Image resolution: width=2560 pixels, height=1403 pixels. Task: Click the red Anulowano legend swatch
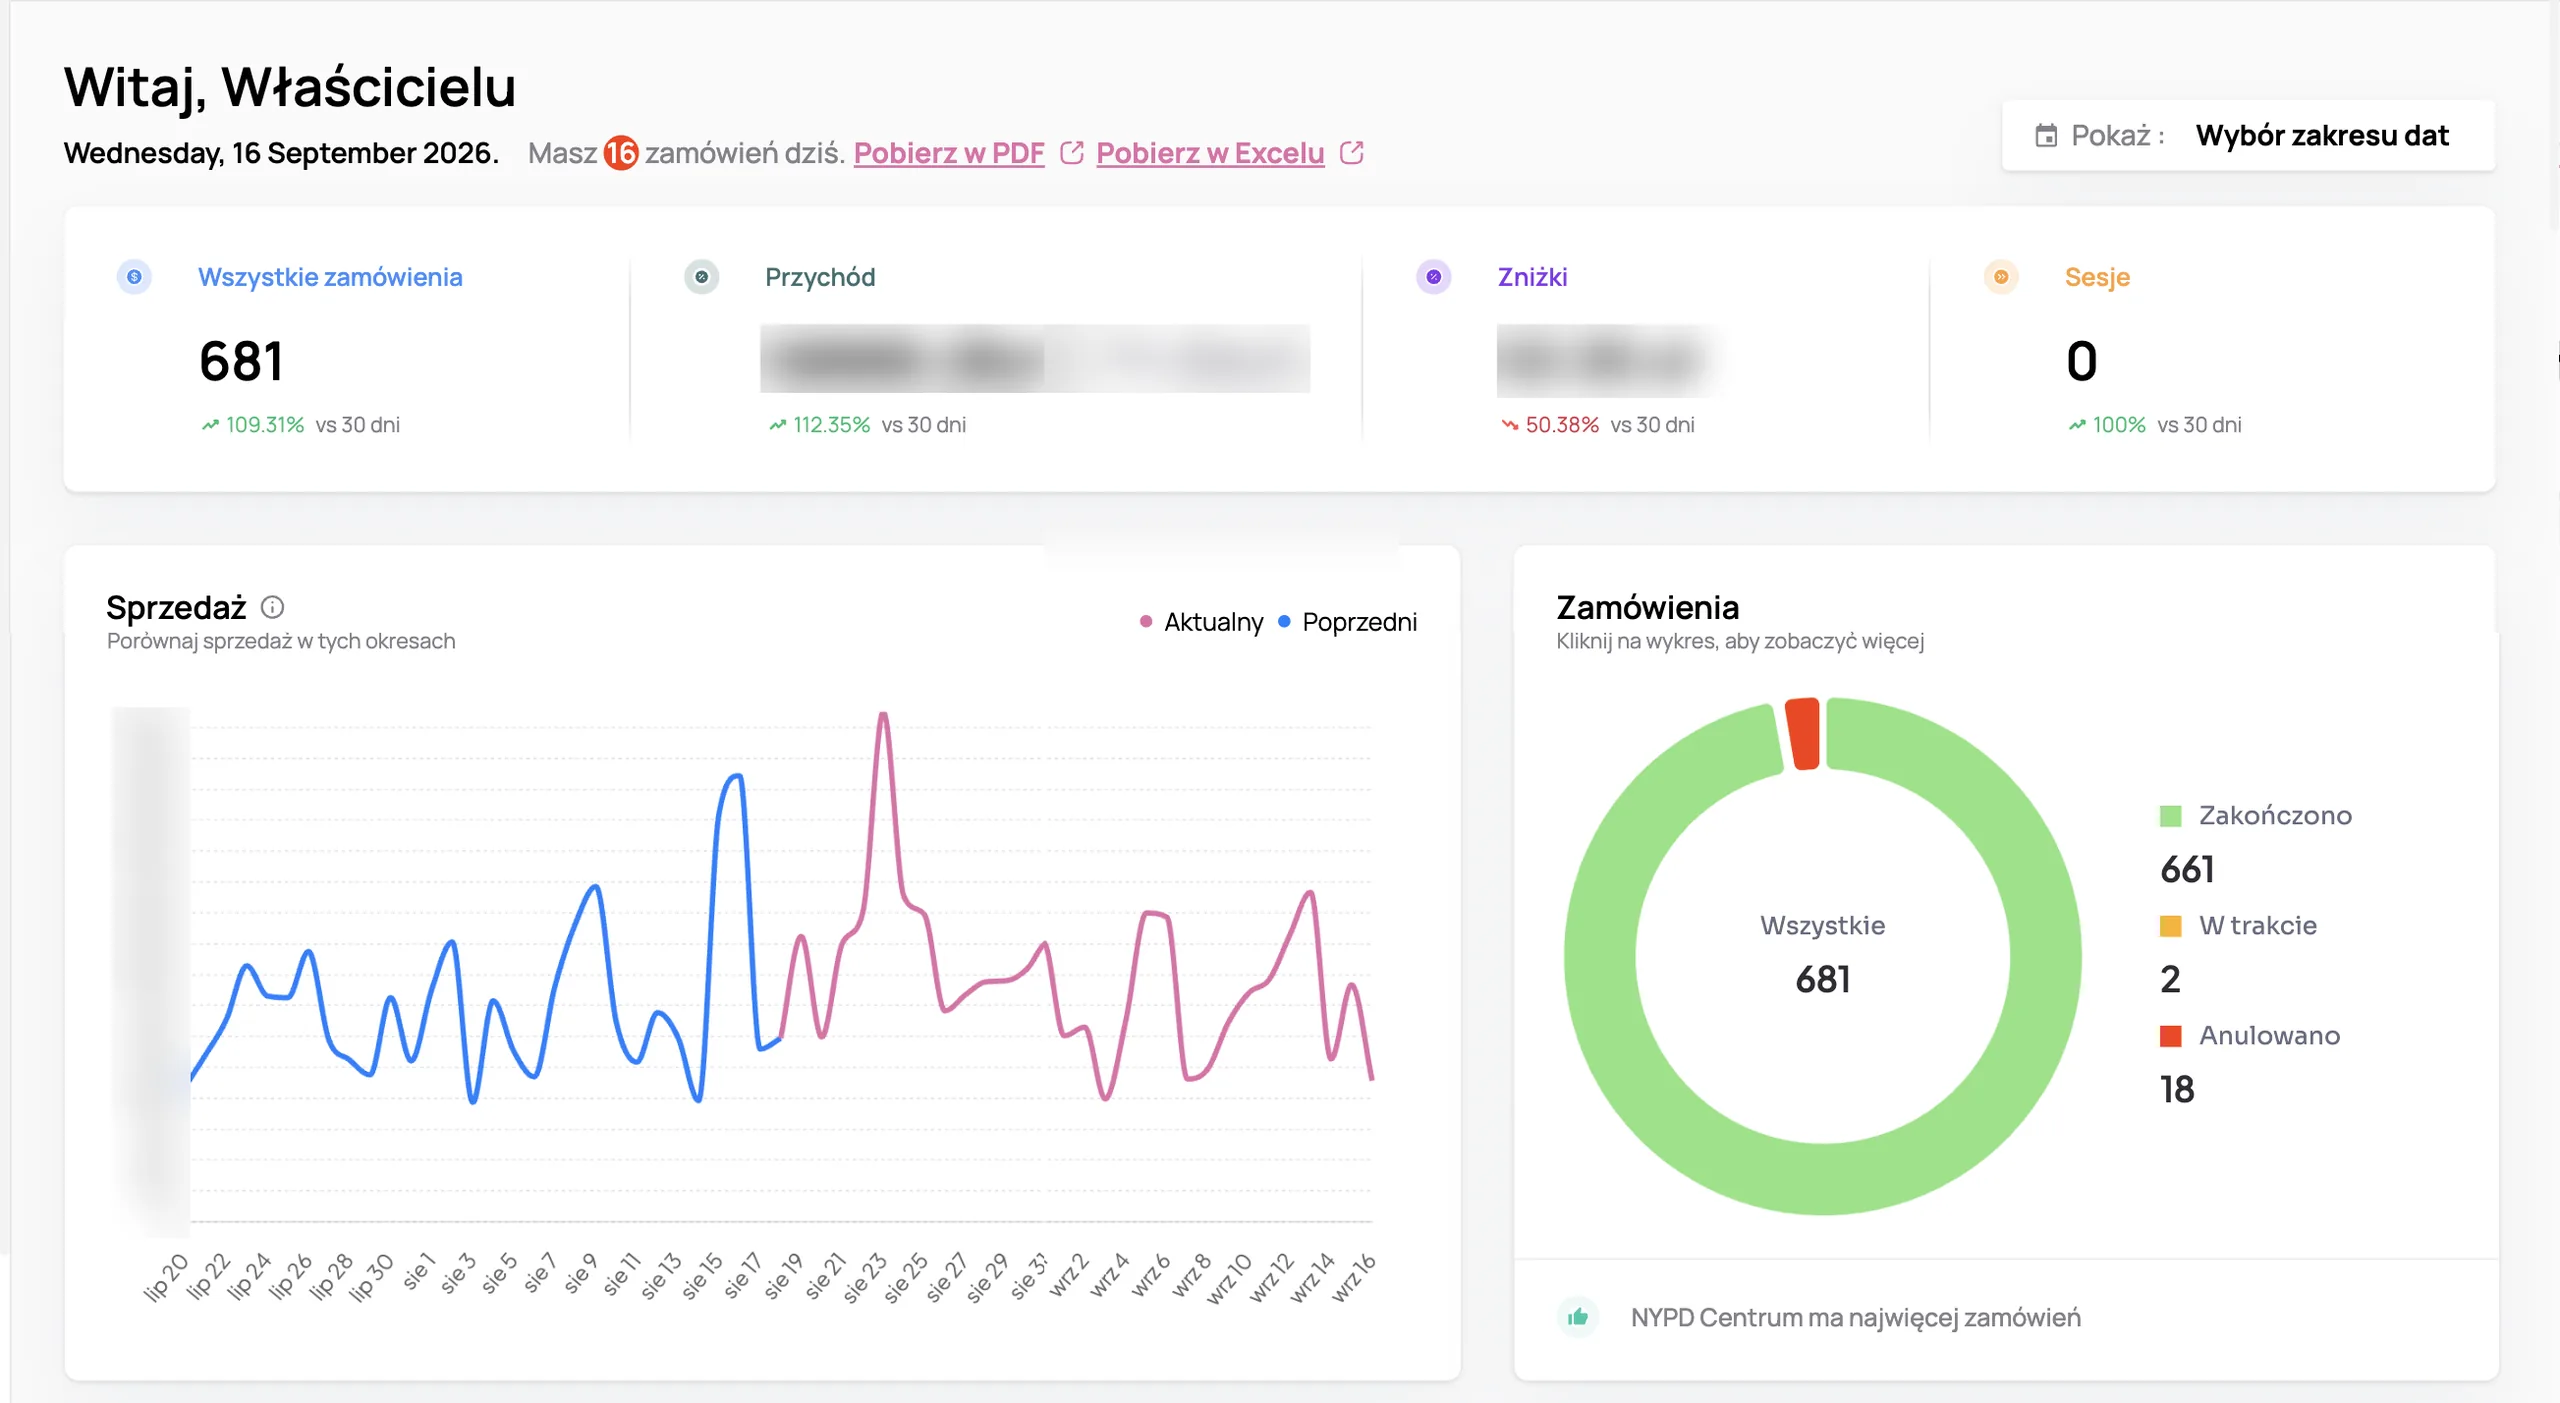tap(2170, 1036)
